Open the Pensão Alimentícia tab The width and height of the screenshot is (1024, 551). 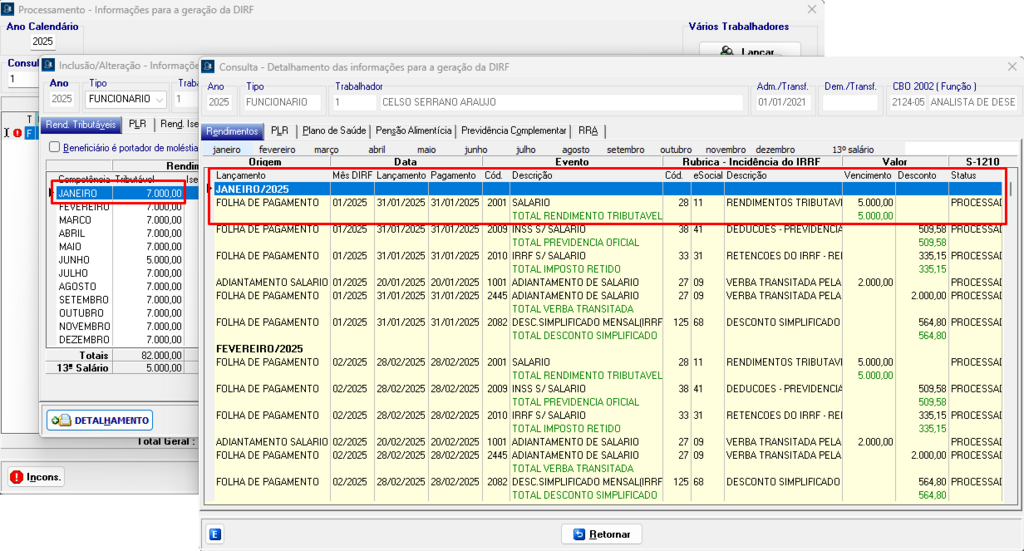[413, 130]
